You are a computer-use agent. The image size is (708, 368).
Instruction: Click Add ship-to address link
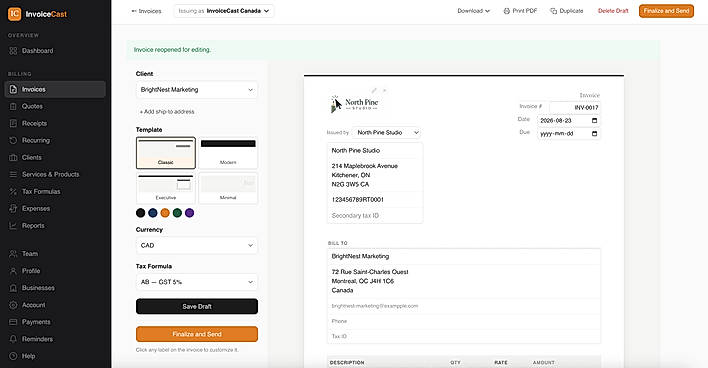167,112
